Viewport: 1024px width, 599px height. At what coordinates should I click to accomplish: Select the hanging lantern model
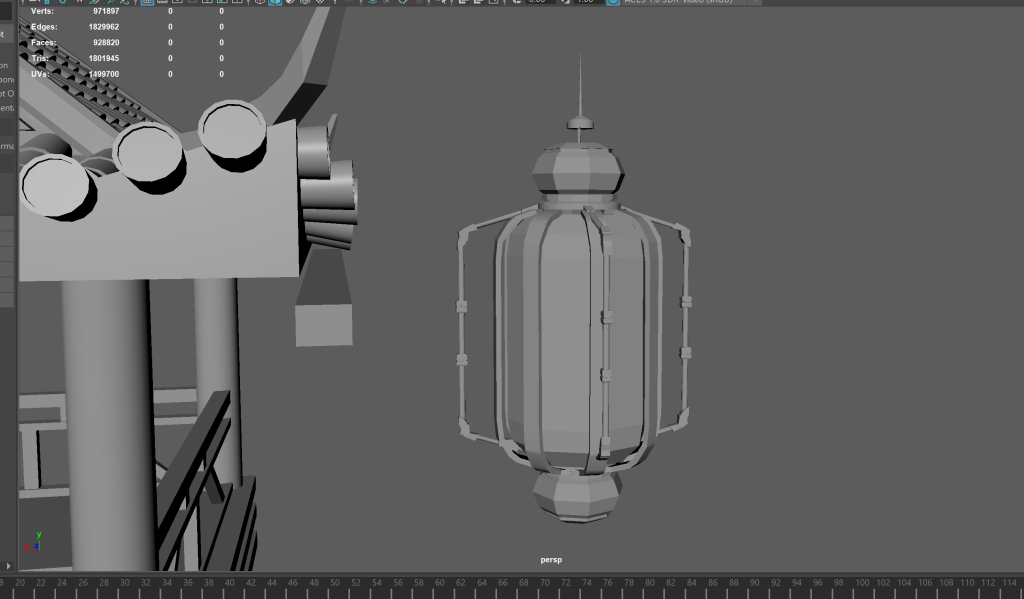[575, 327]
